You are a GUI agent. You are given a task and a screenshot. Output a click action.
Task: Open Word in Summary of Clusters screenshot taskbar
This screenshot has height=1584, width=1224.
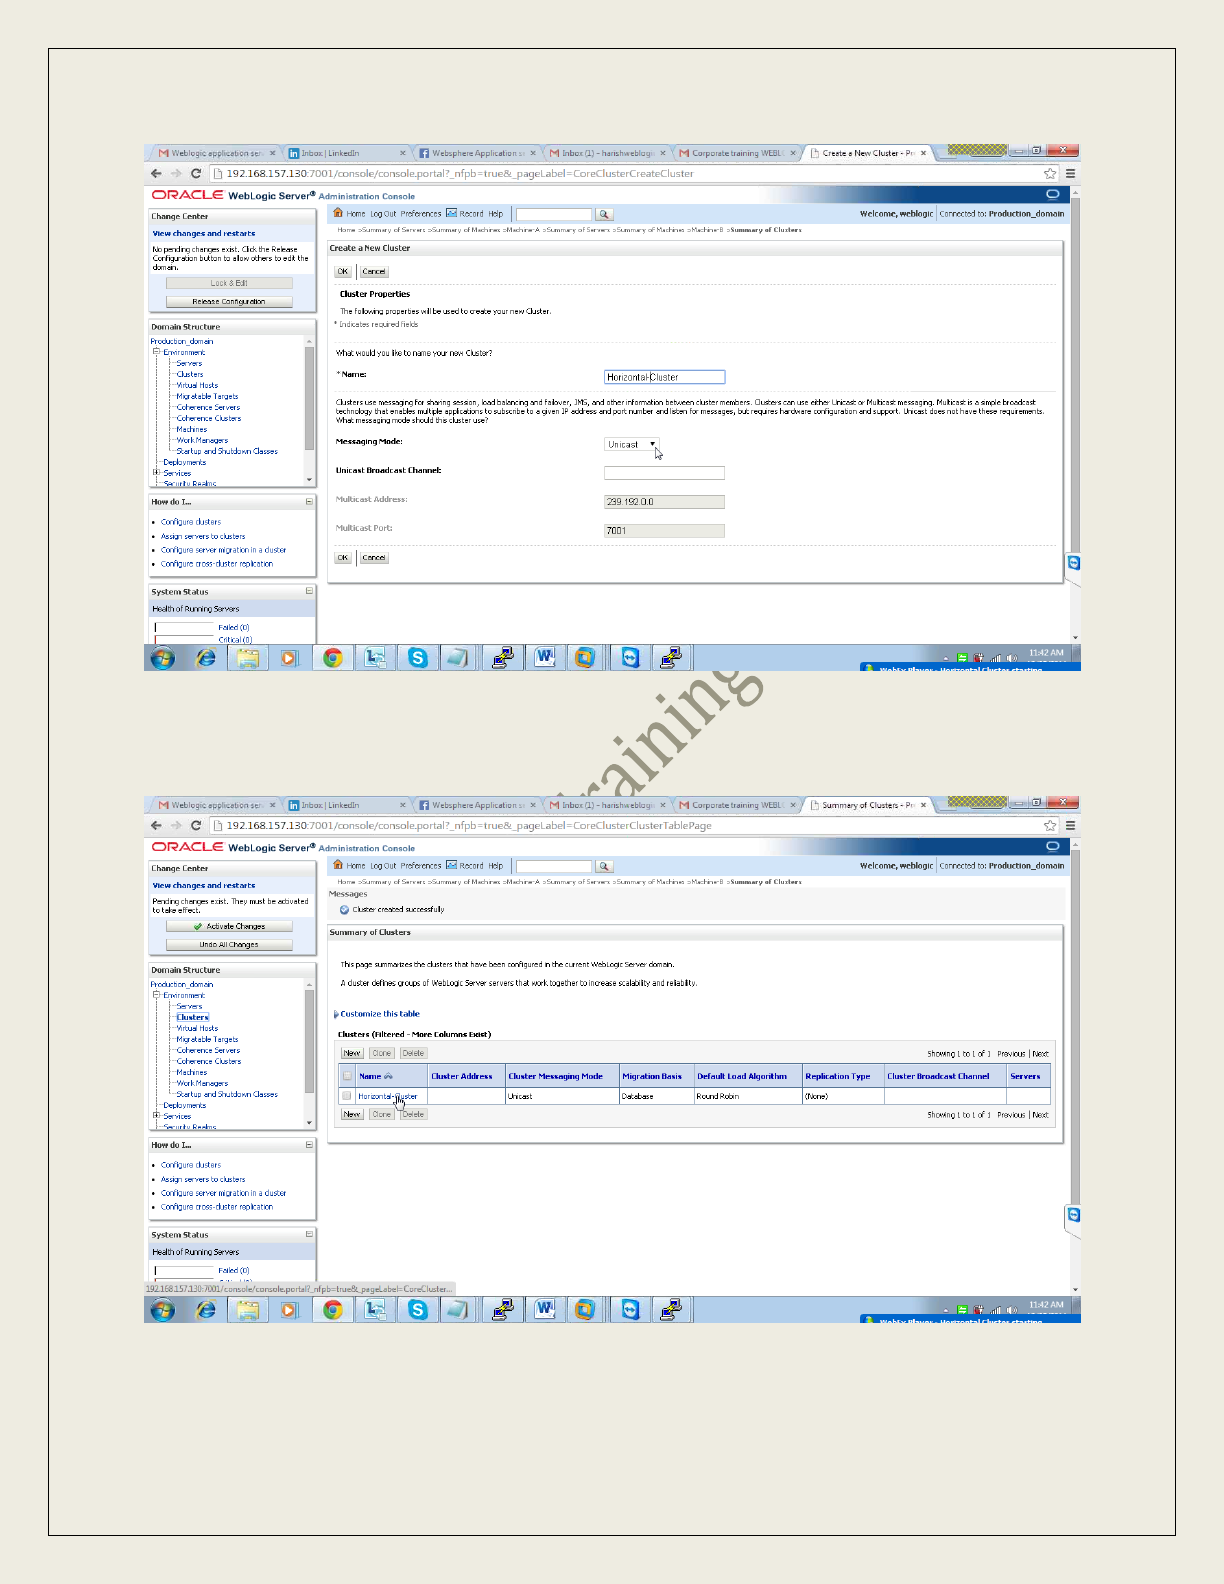click(545, 1310)
